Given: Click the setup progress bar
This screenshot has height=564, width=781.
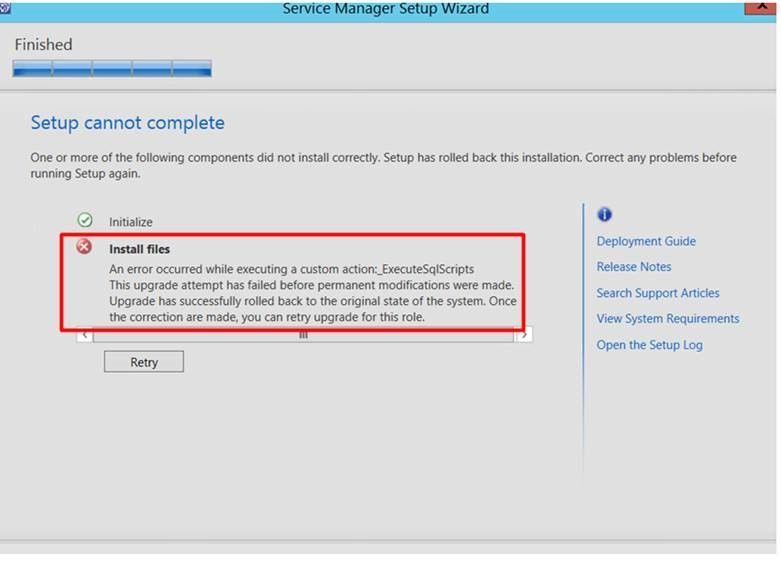Looking at the screenshot, I should coord(112,68).
